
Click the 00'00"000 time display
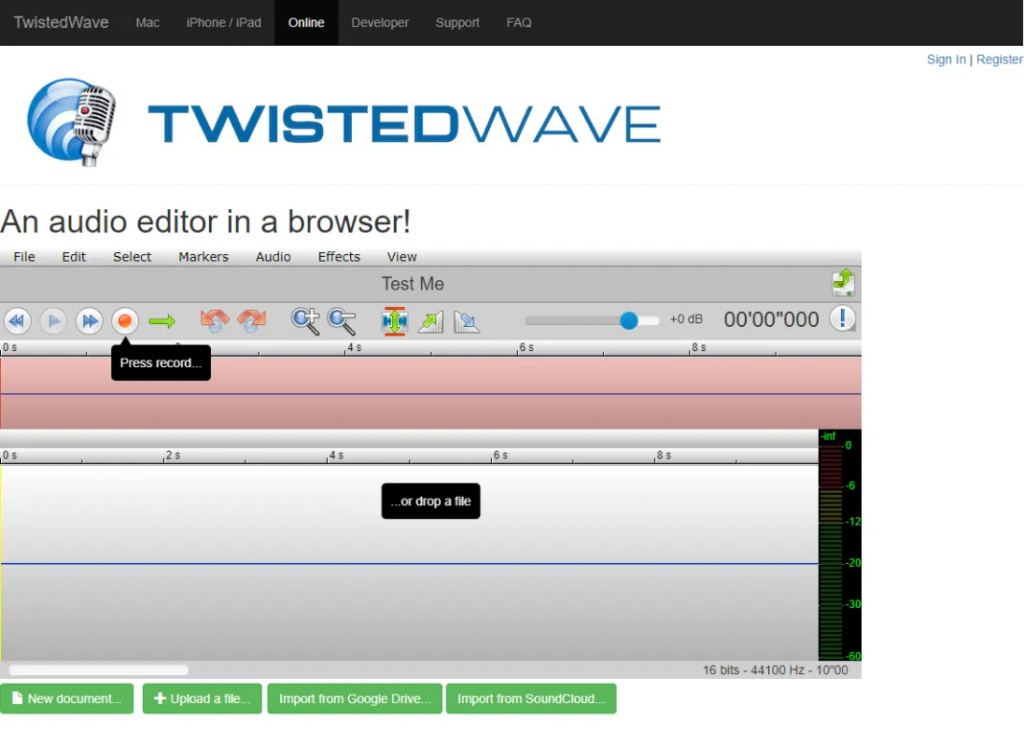point(771,319)
